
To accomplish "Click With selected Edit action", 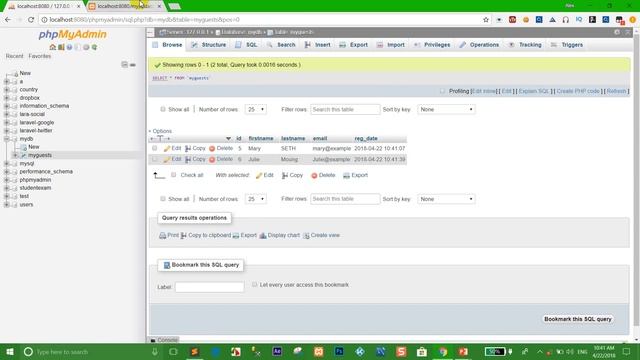I will point(264,175).
